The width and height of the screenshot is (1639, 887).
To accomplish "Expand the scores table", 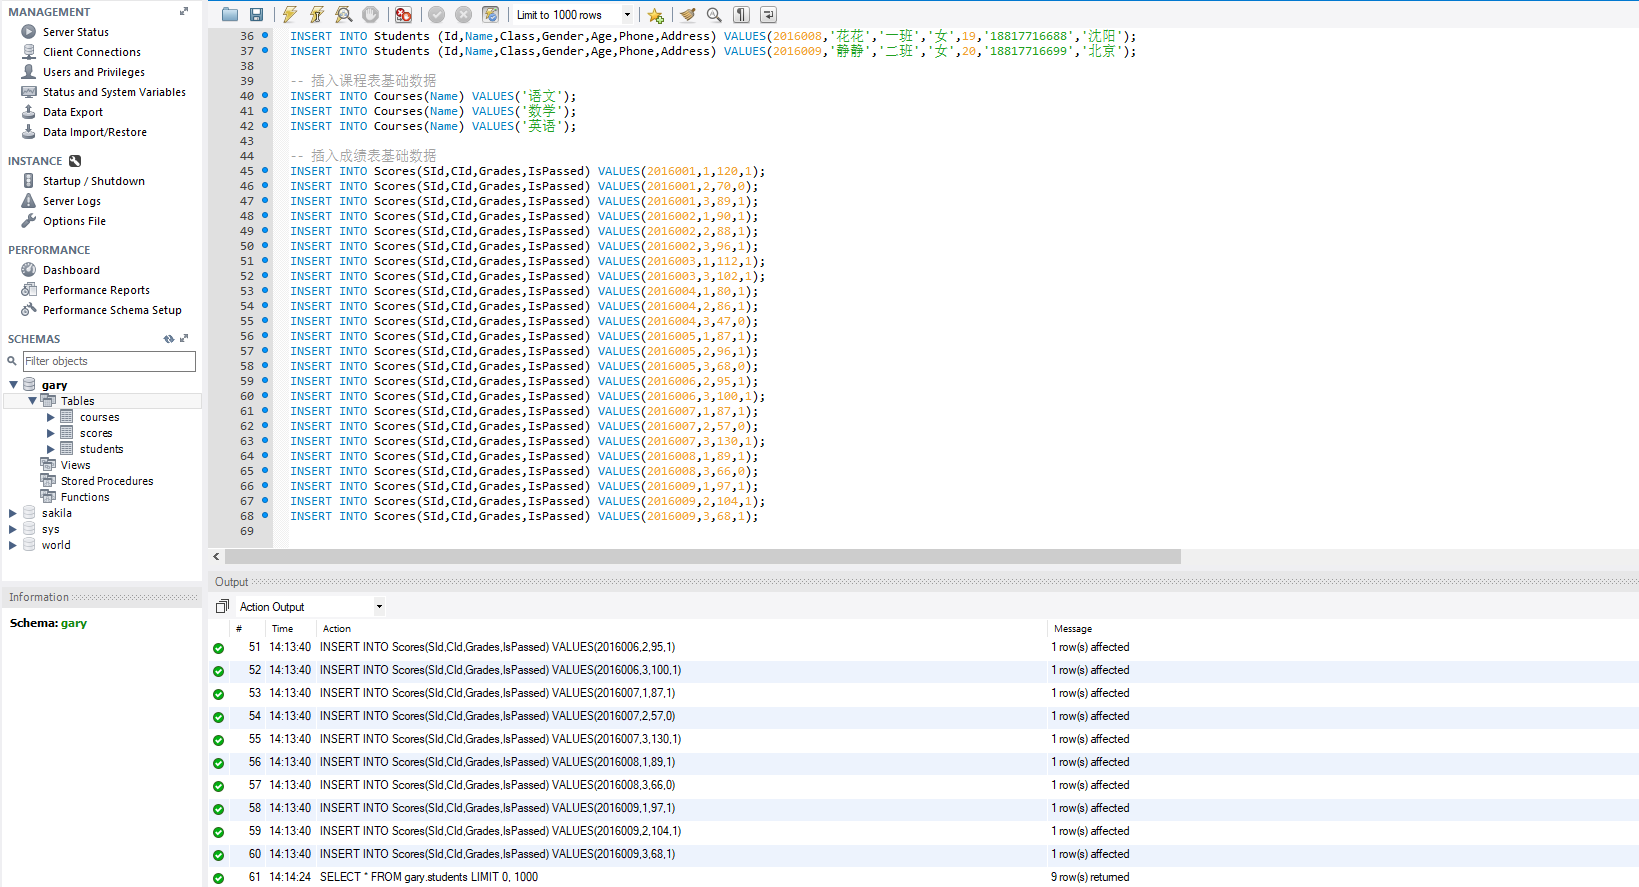I will pos(50,433).
